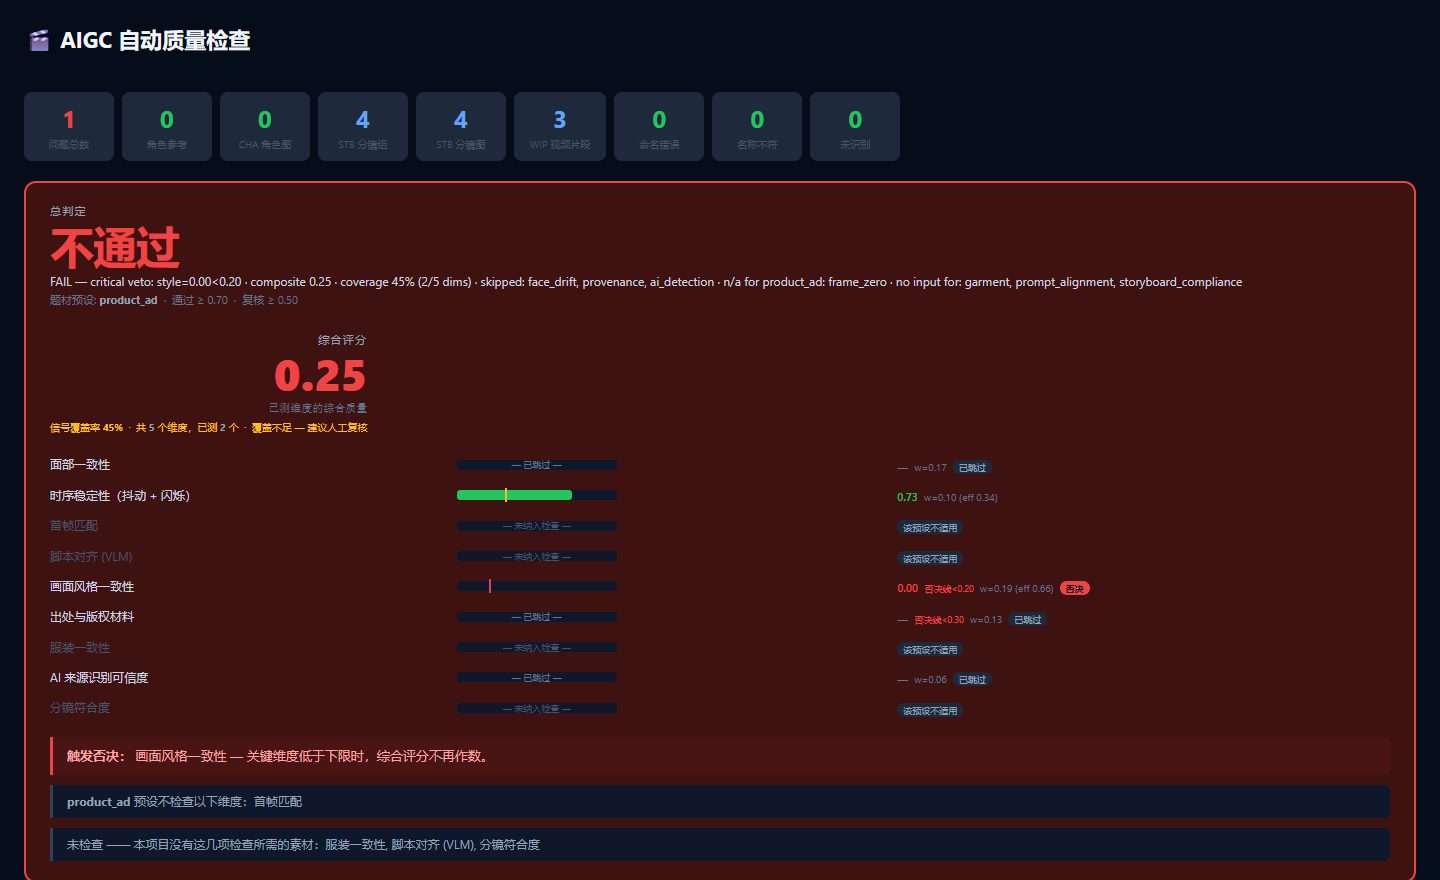Open the 角色参考 stat card
The image size is (1440, 880).
(167, 126)
